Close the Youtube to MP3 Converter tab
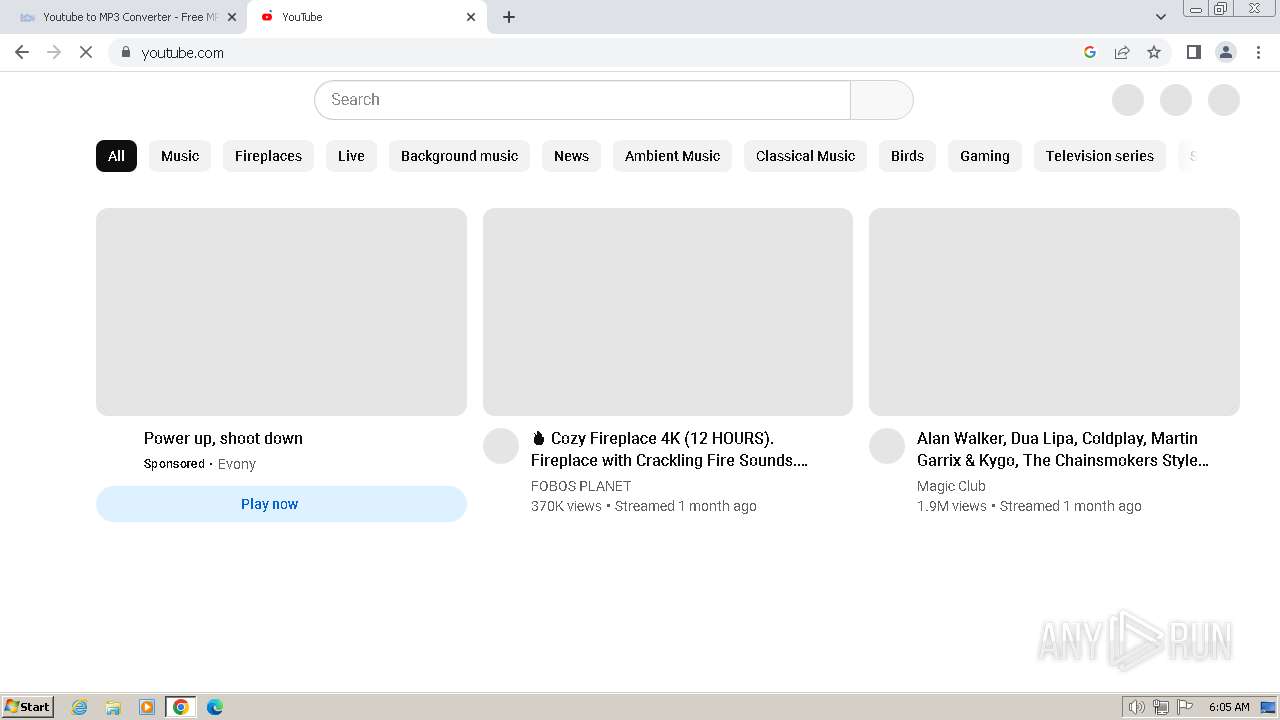The width and height of the screenshot is (1280, 720). pyautogui.click(x=232, y=17)
